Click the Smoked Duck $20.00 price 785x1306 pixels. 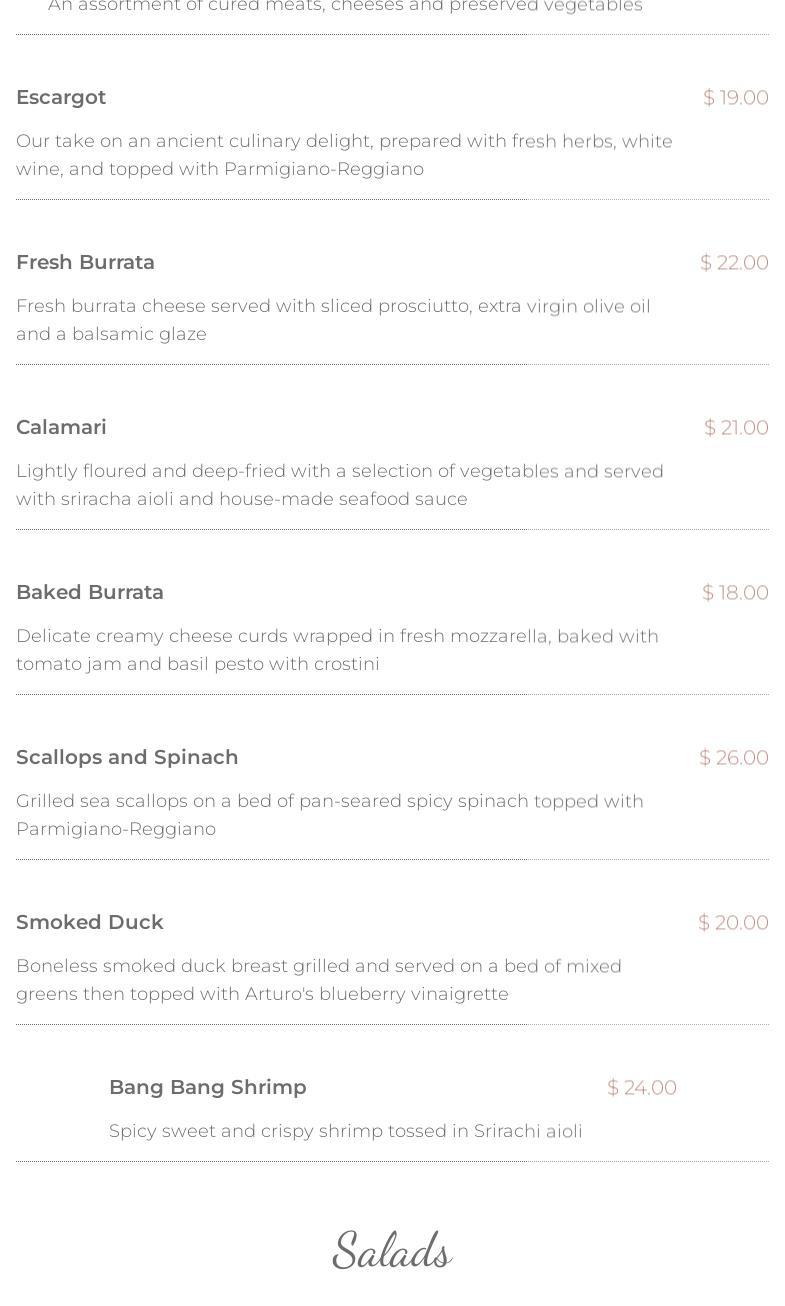733,922
